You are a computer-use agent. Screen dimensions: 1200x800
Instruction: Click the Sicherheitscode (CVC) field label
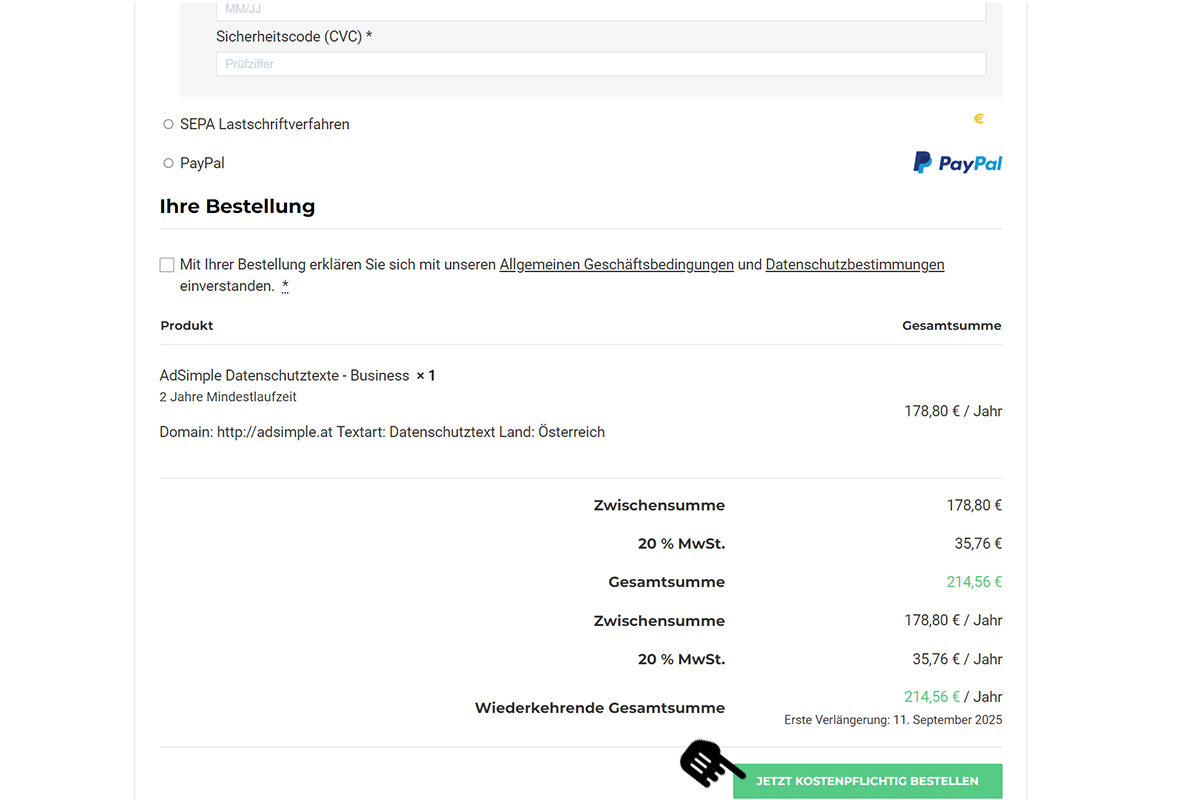[x=294, y=37]
